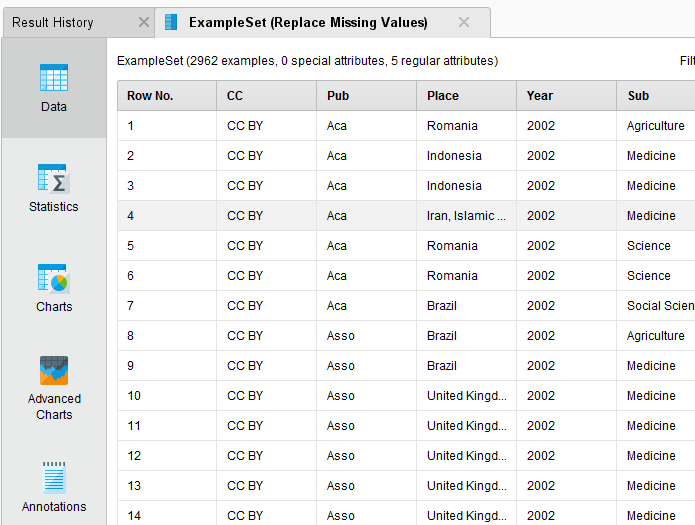Open the Statistics view icon
Viewport: 695px width, 525px height.
click(x=54, y=179)
